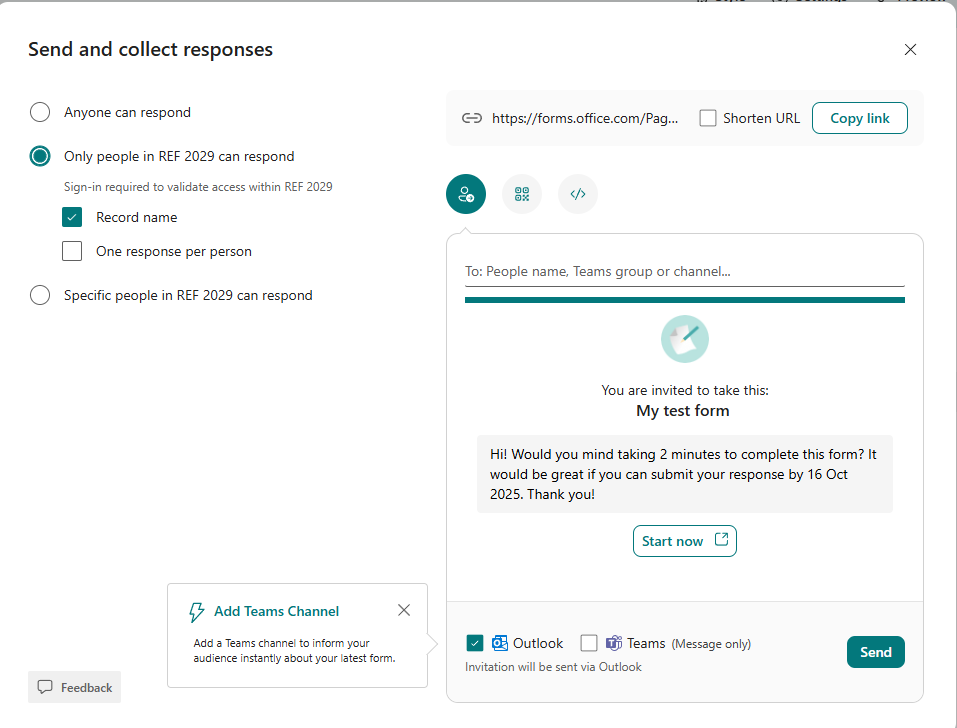
Task: Uncheck the Outlook invitation checkbox
Action: 475,643
